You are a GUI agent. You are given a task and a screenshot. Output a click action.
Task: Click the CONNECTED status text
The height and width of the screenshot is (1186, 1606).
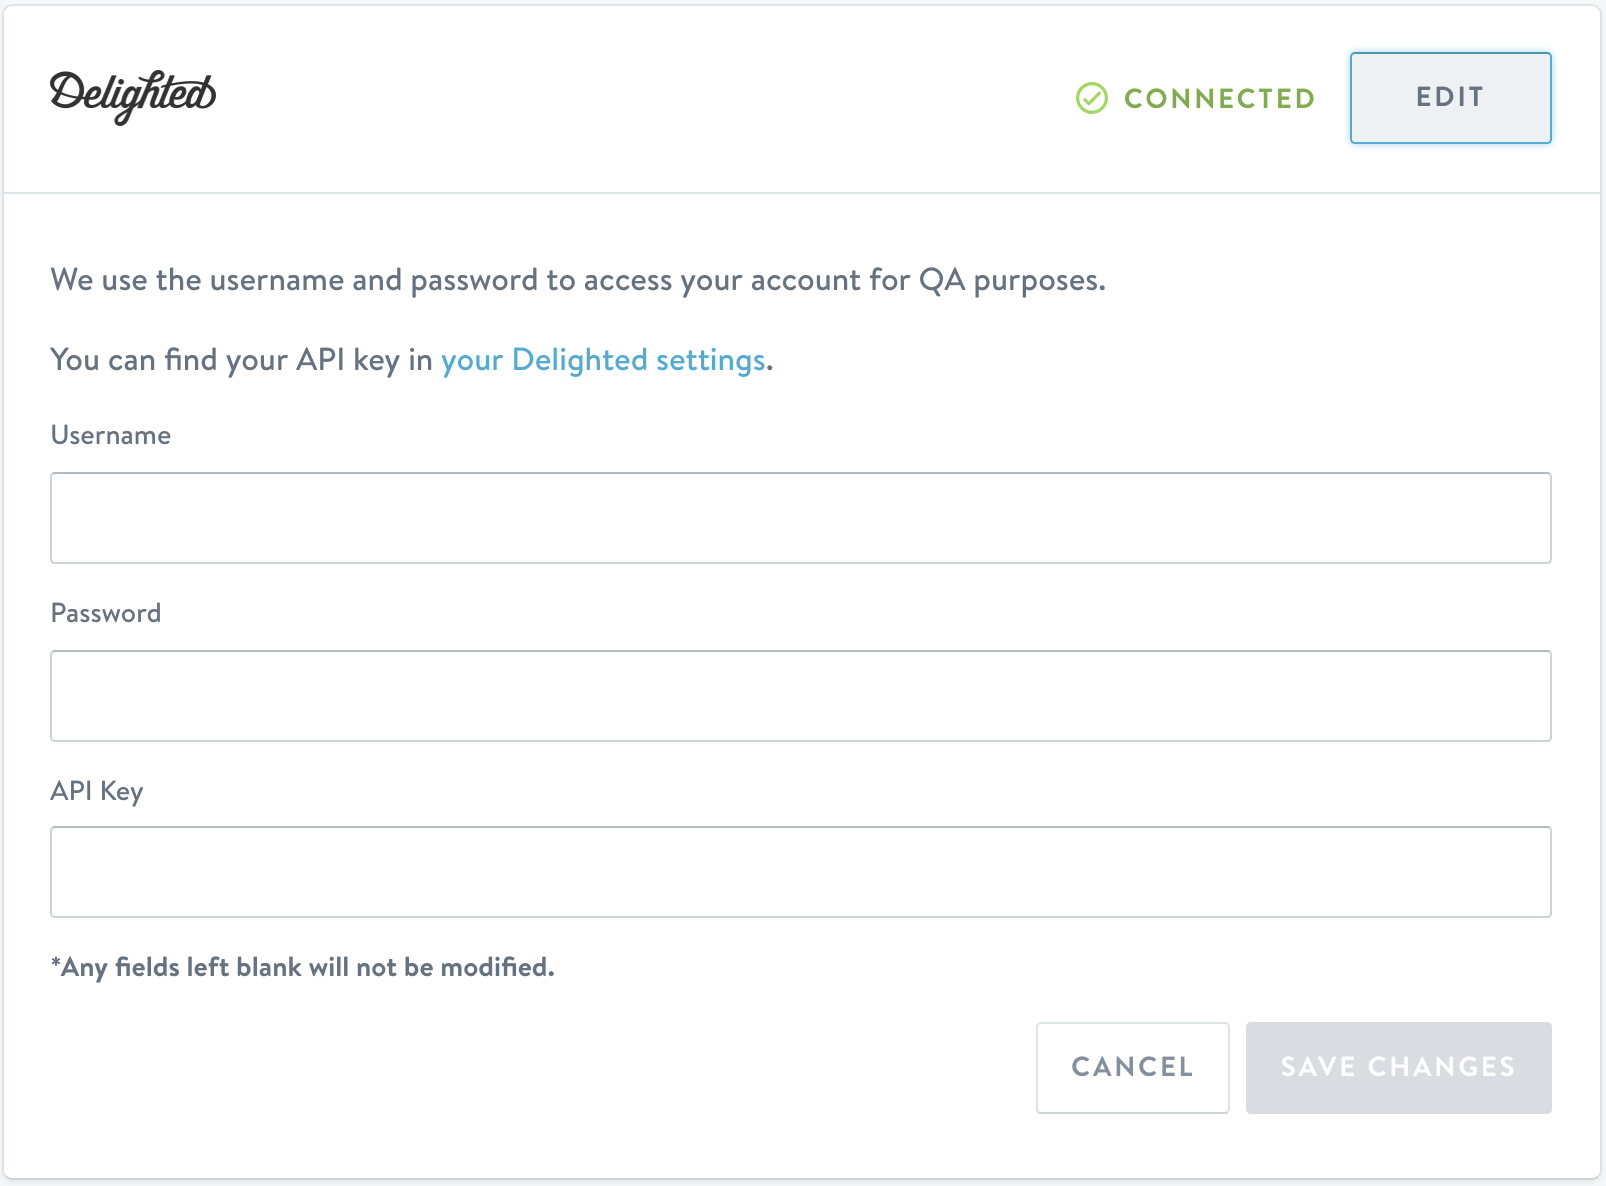tap(1219, 98)
